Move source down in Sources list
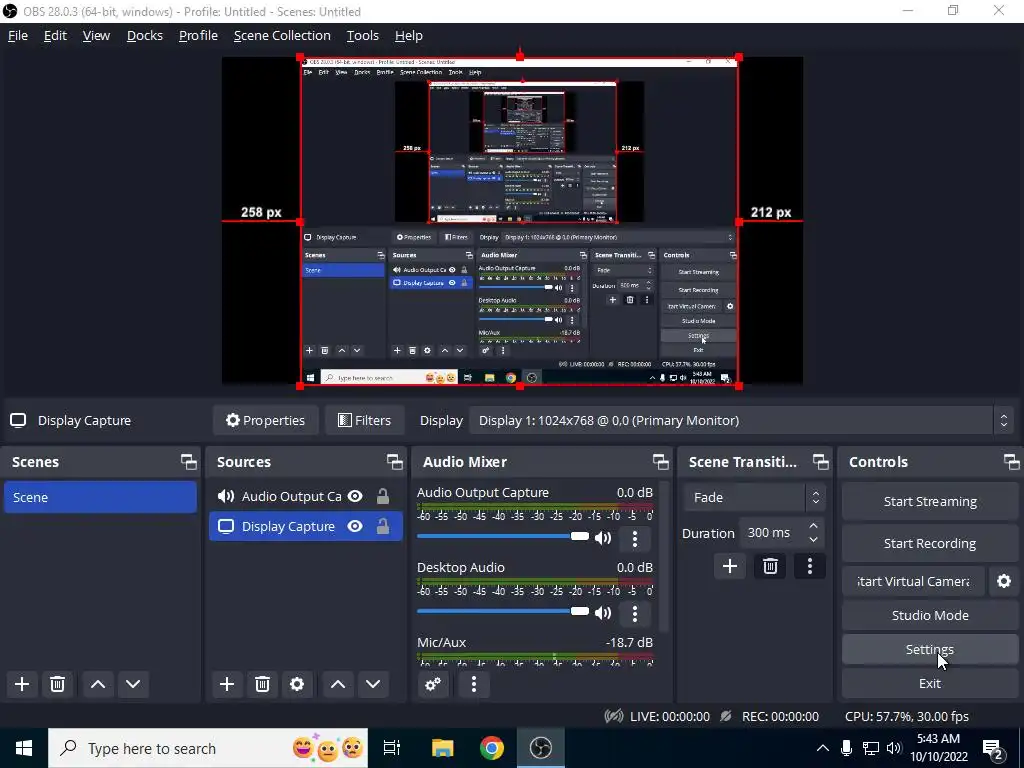 [x=373, y=684]
